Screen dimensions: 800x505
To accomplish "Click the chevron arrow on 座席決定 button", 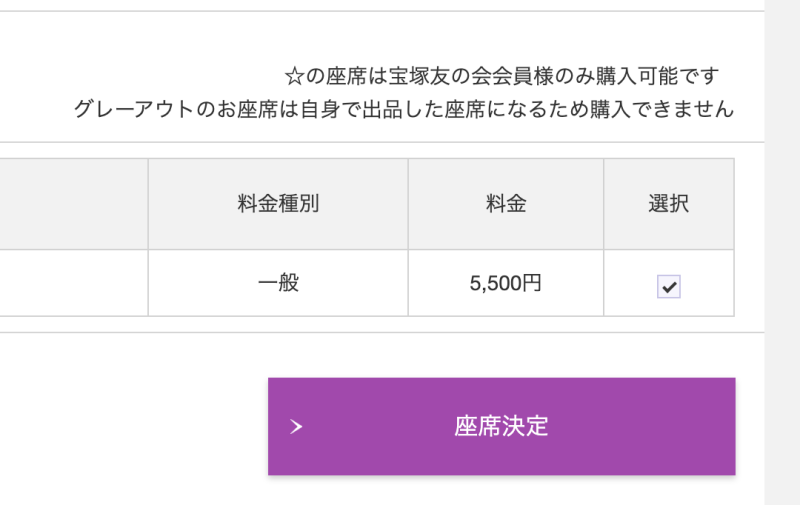I will tap(296, 426).
